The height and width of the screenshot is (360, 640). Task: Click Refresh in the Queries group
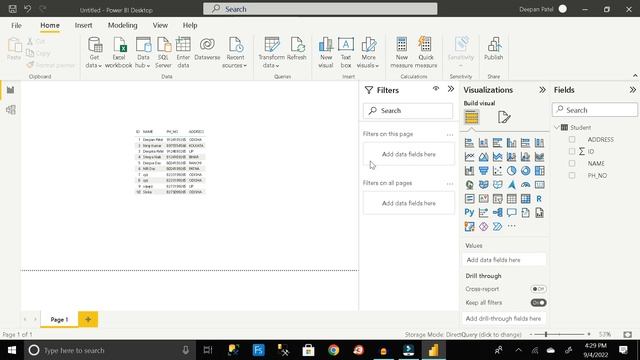(x=297, y=50)
